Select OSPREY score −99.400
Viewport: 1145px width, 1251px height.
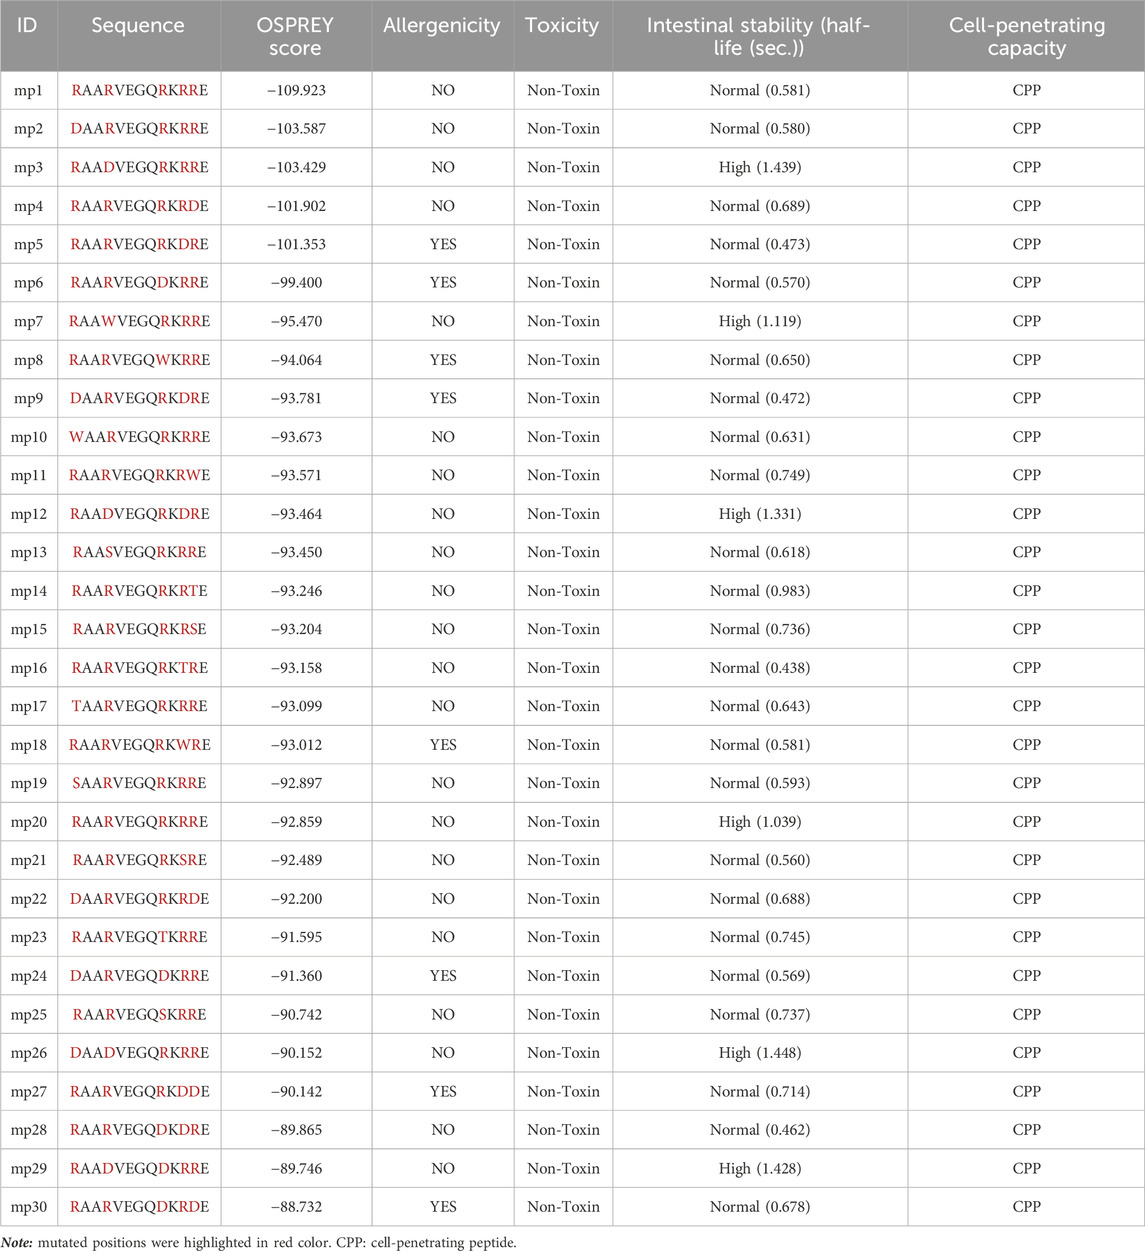[x=296, y=283]
